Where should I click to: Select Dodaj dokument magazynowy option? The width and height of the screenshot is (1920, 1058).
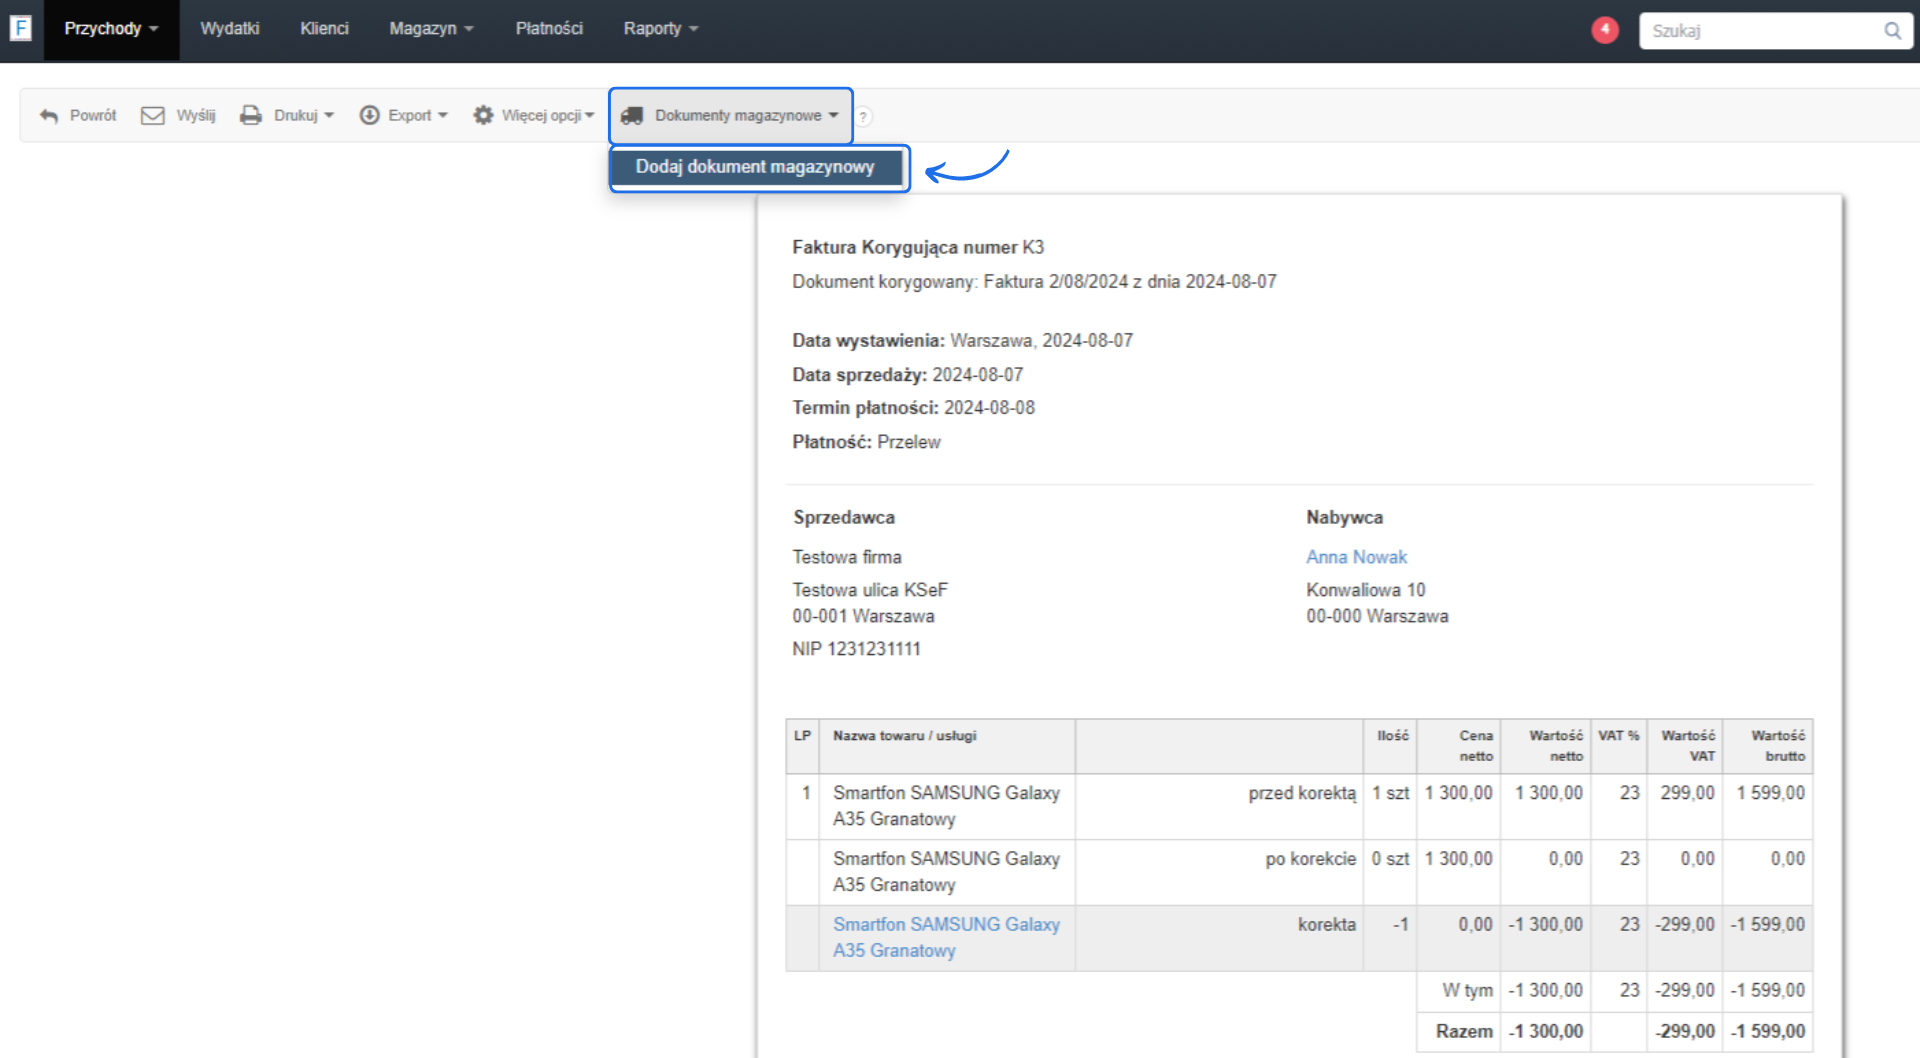755,167
